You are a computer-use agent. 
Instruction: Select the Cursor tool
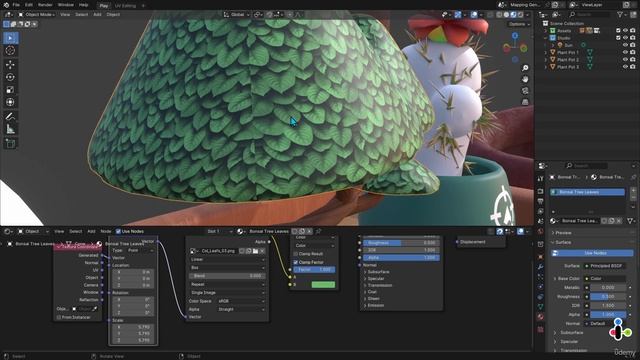[10, 51]
